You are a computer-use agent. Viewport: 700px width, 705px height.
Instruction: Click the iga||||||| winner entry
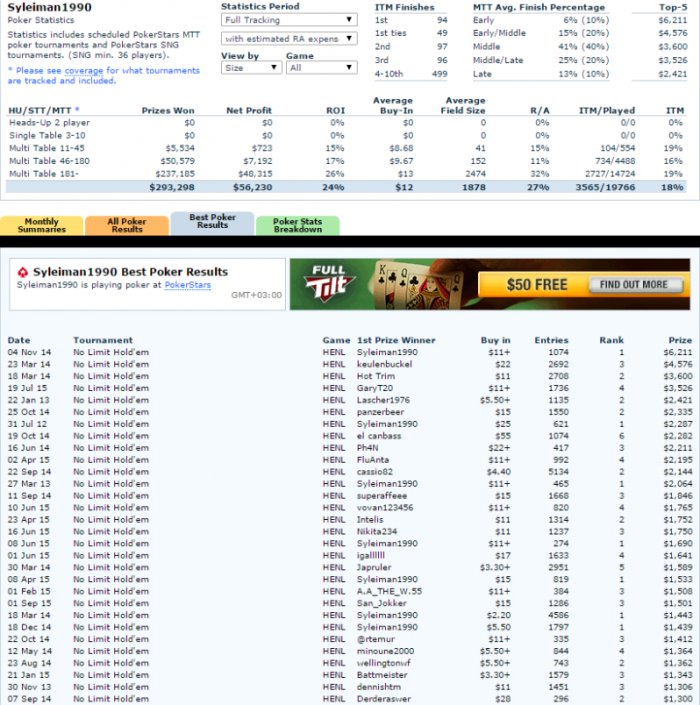370,555
